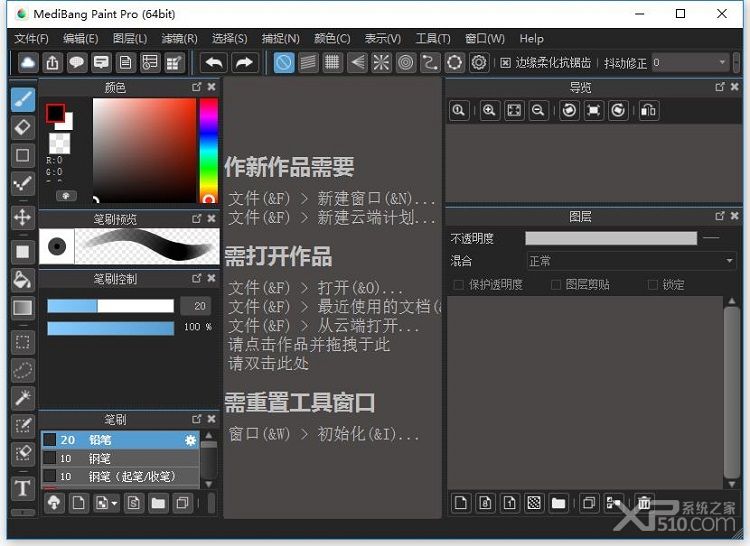Select the Shape rectangle tool
This screenshot has height=546, width=750.
(23, 155)
